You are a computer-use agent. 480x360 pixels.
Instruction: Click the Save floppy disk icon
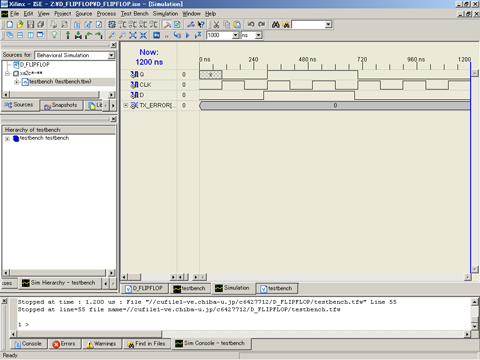point(30,24)
